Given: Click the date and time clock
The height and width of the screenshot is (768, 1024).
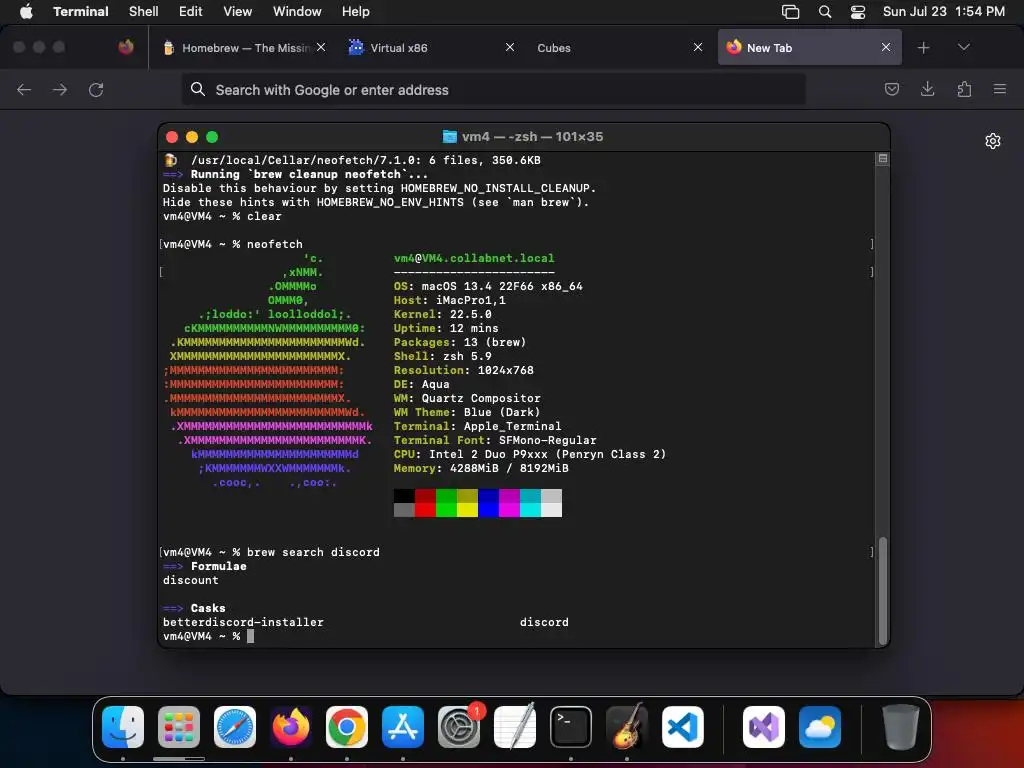Looking at the screenshot, I should 944,11.
